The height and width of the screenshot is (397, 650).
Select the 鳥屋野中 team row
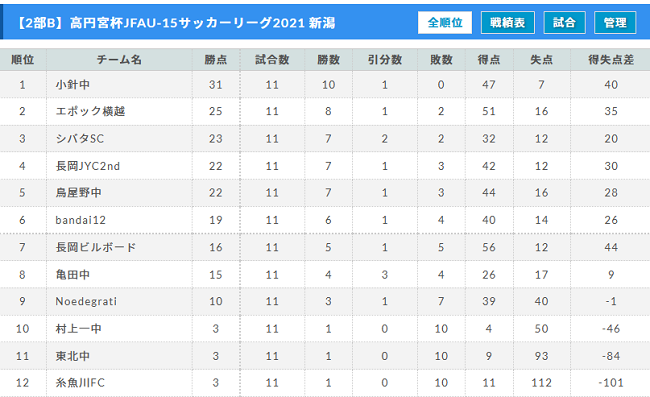click(325, 193)
